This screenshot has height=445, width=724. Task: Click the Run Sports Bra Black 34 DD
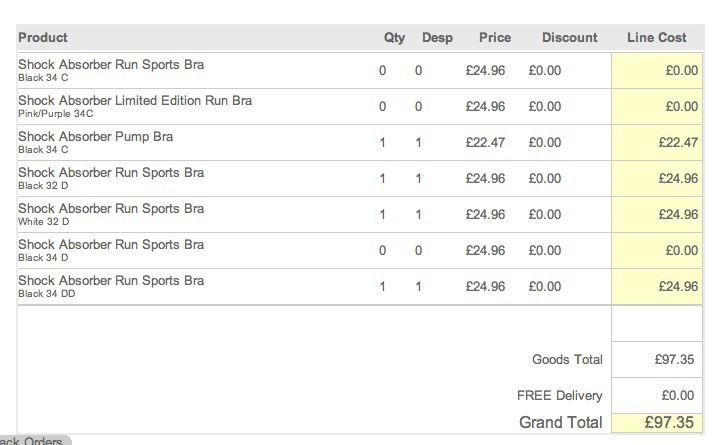pyautogui.click(x=111, y=281)
